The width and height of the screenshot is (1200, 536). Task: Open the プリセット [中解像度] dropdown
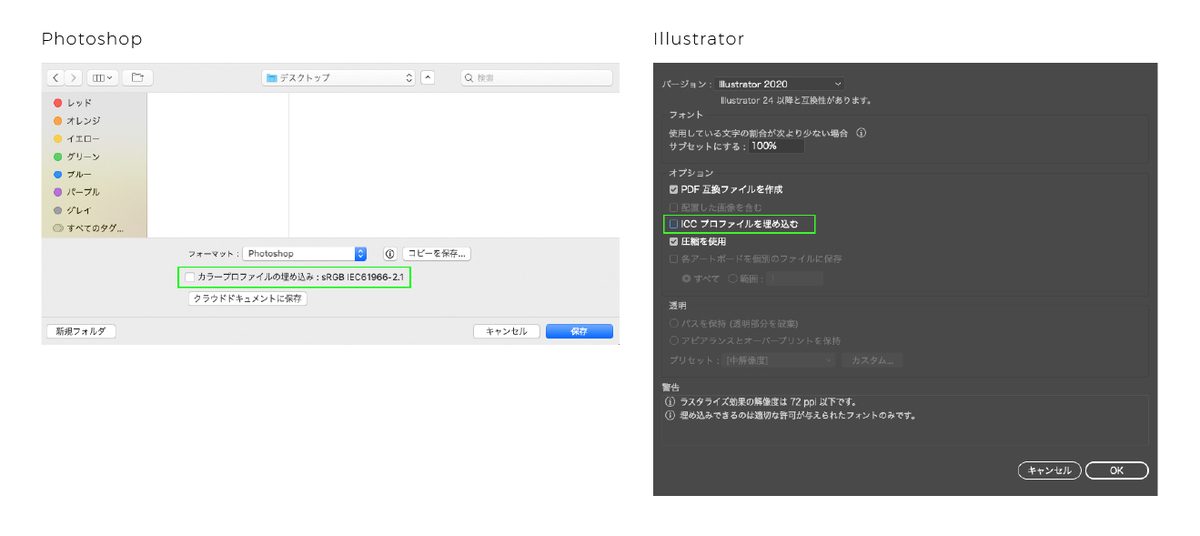coord(778,359)
